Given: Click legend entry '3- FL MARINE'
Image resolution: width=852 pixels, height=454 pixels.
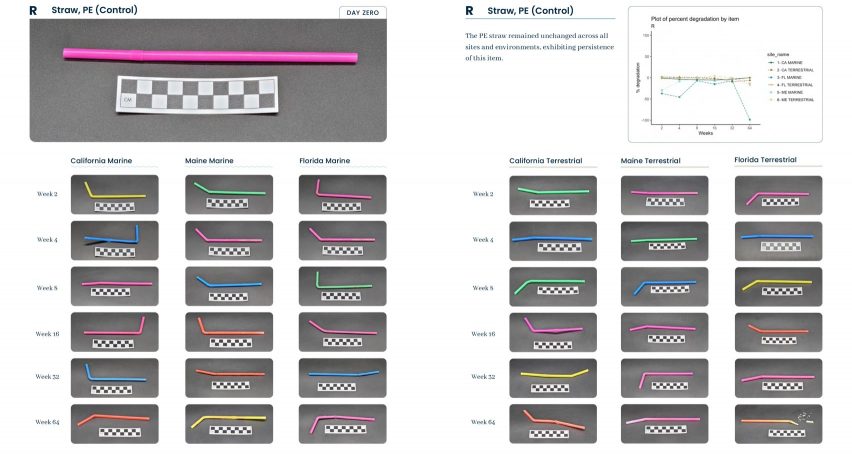Looking at the screenshot, I should coord(785,78).
